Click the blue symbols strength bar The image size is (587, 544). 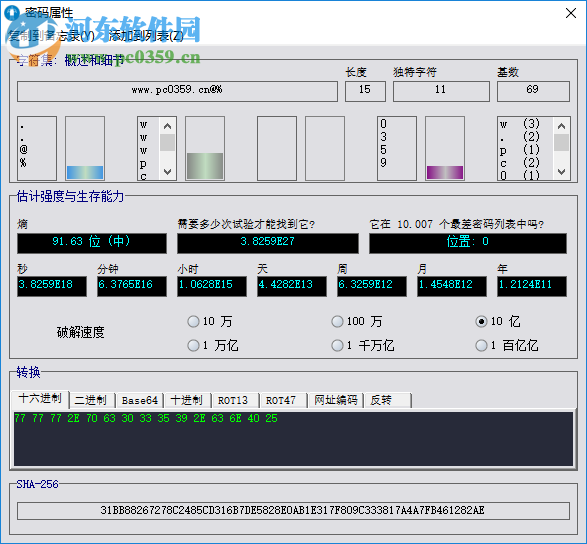tap(85, 172)
